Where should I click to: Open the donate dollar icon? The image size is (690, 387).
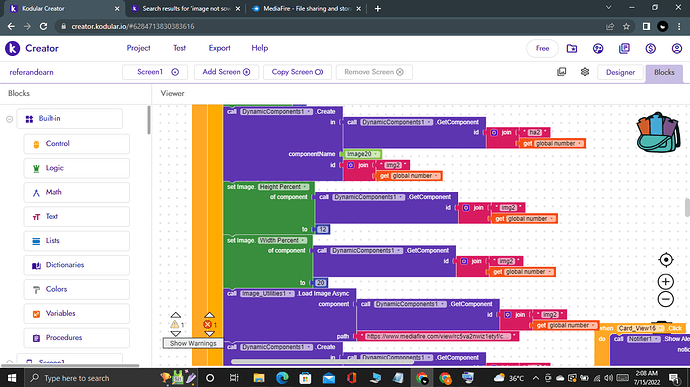(x=651, y=48)
